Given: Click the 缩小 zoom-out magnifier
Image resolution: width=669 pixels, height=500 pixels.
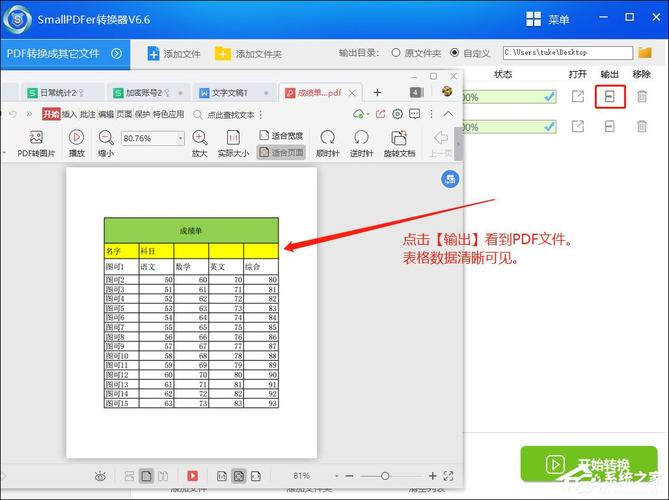Looking at the screenshot, I should click(106, 144).
